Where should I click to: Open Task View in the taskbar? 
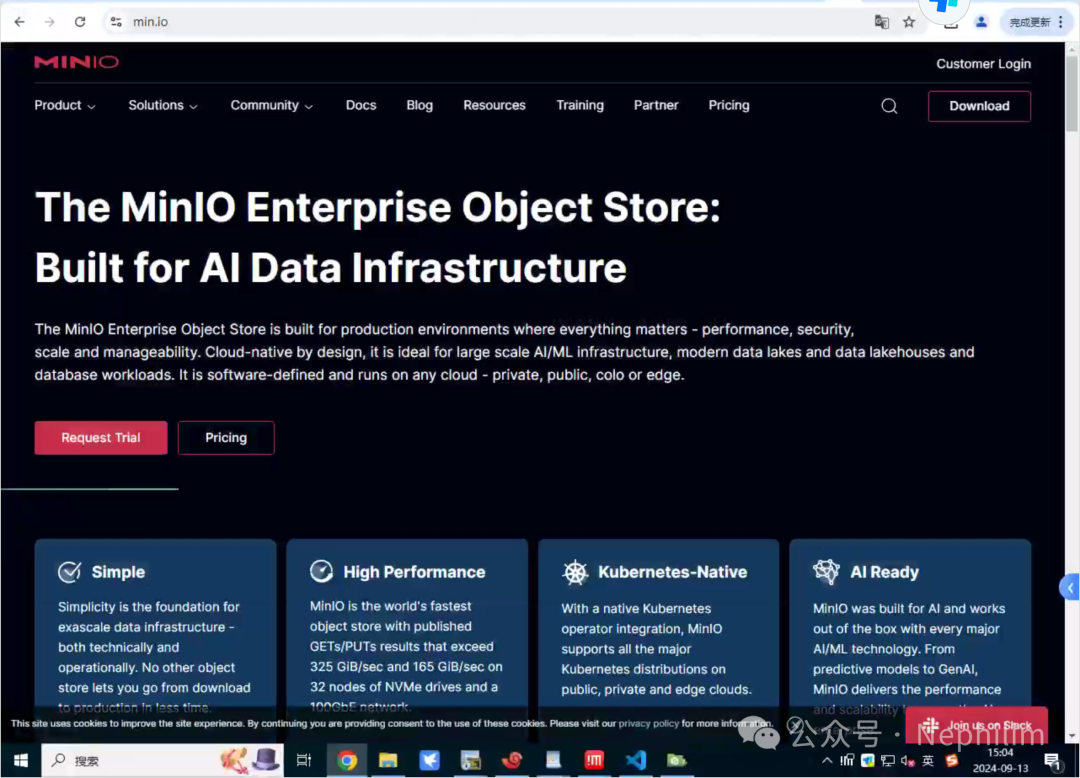304,760
